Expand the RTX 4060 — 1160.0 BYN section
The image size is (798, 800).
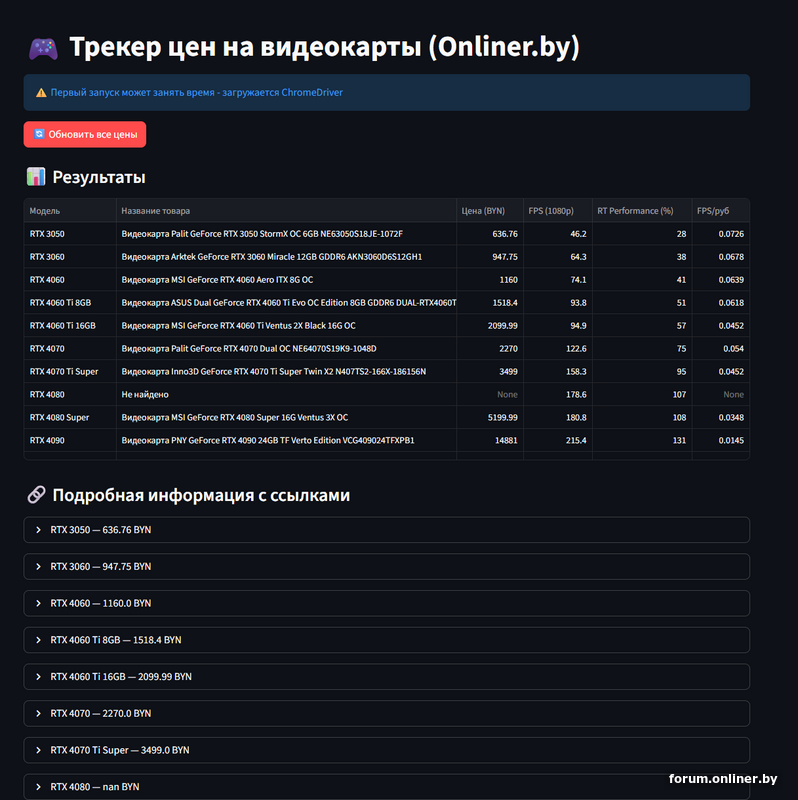[387, 603]
